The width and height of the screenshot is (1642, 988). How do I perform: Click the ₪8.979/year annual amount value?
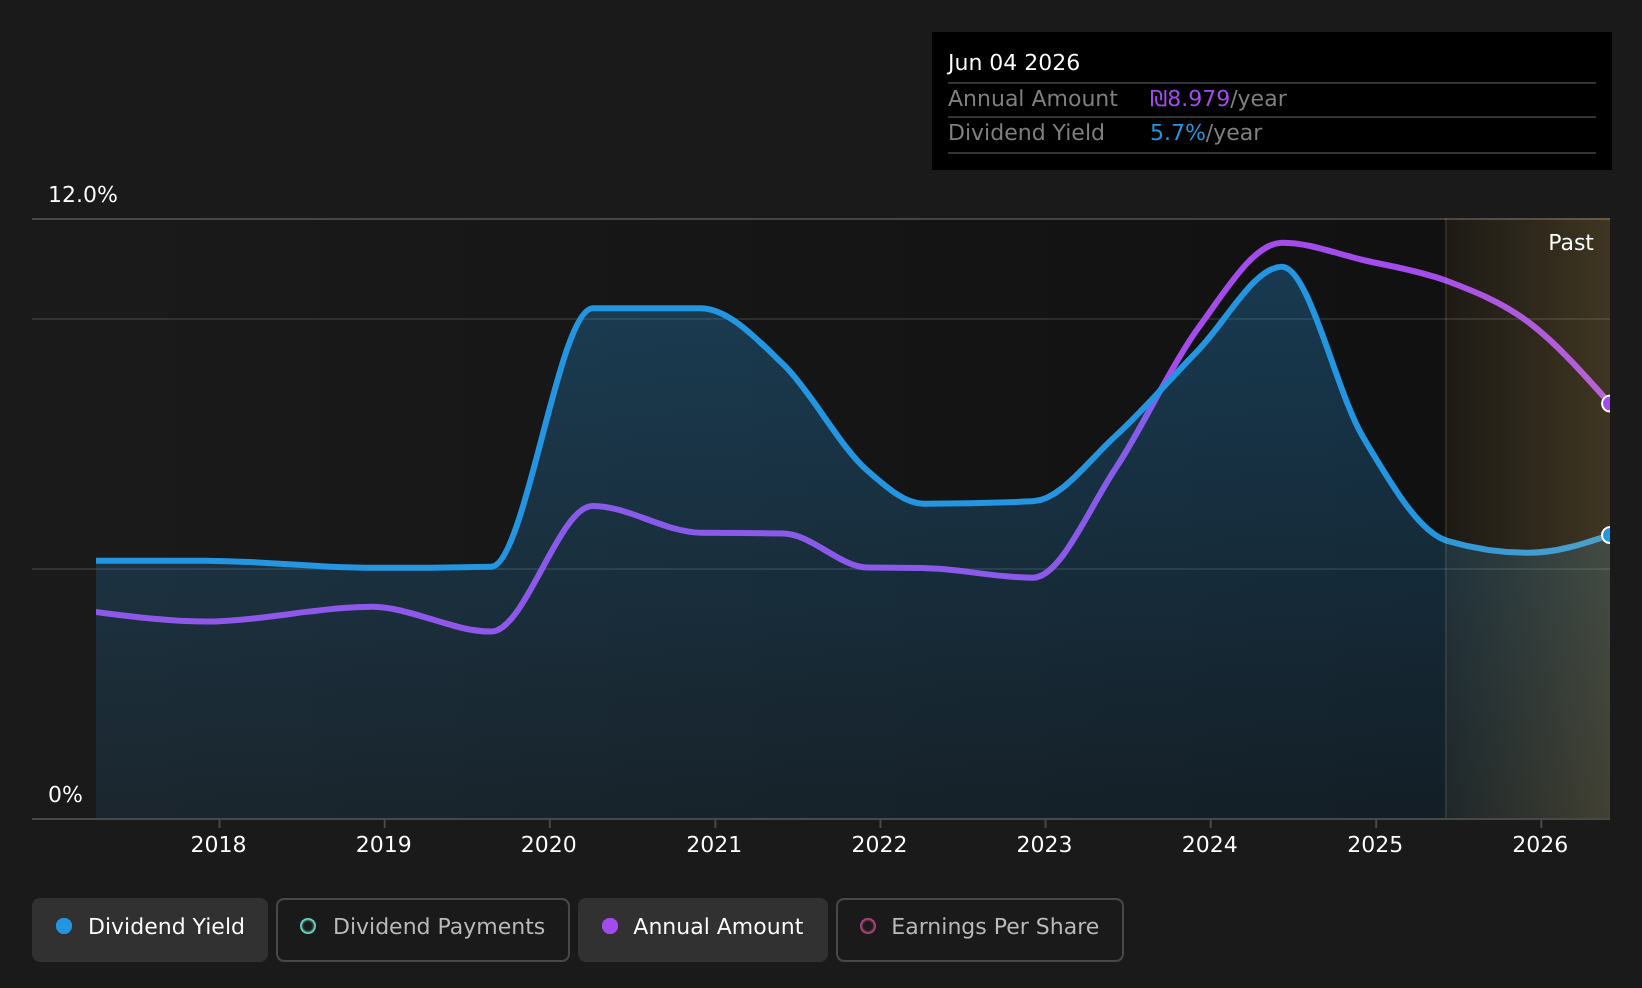[1218, 99]
